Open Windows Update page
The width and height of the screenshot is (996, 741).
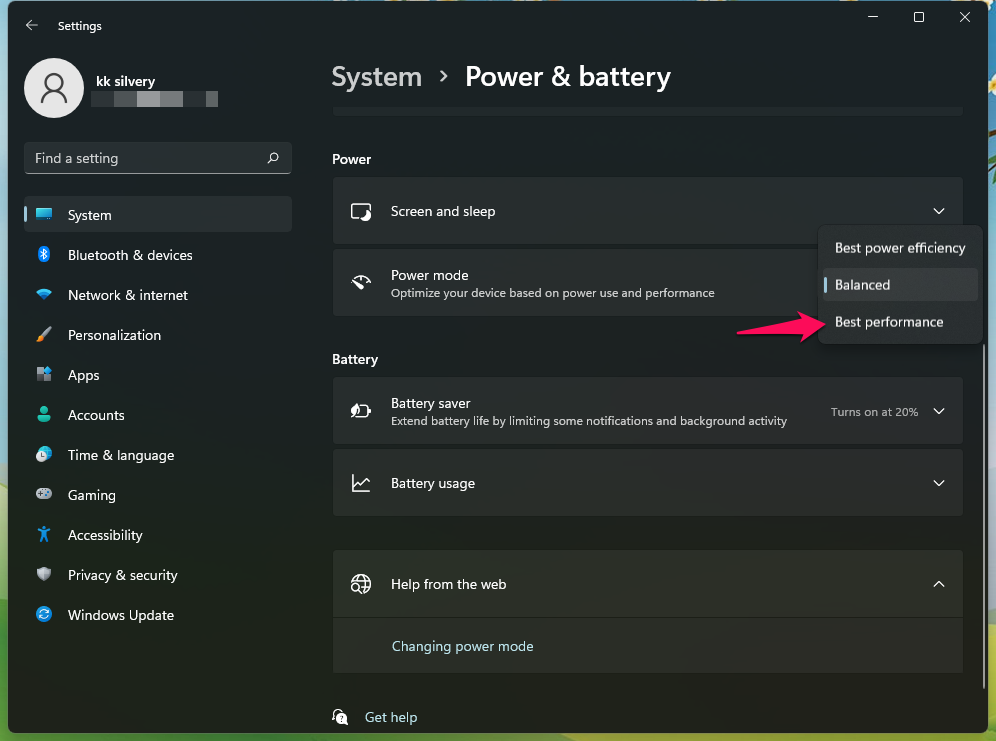point(120,615)
